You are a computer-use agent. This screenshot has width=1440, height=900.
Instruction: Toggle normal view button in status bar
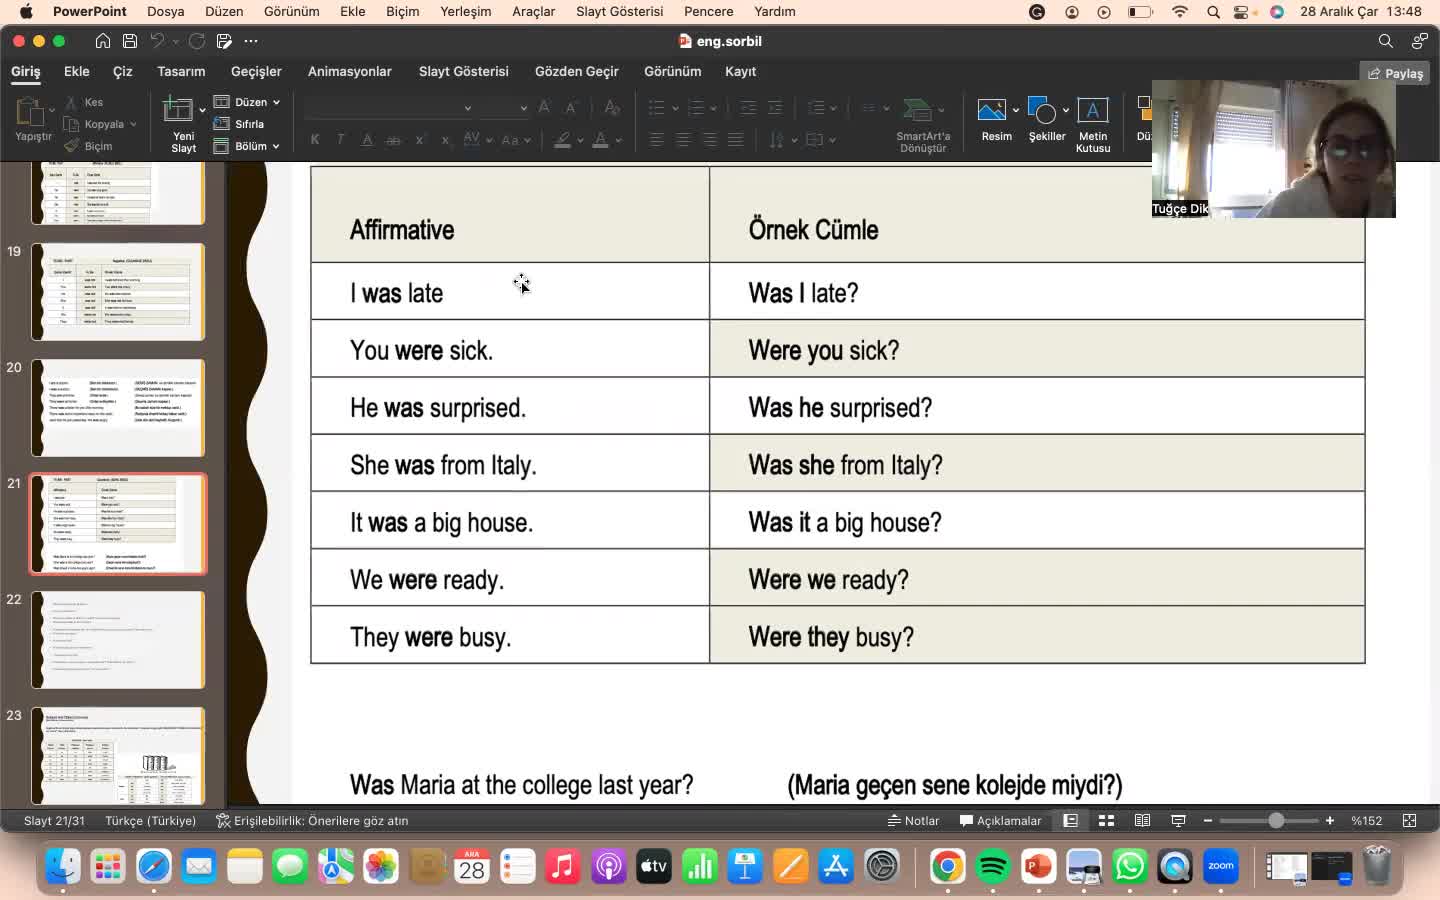tap(1070, 821)
